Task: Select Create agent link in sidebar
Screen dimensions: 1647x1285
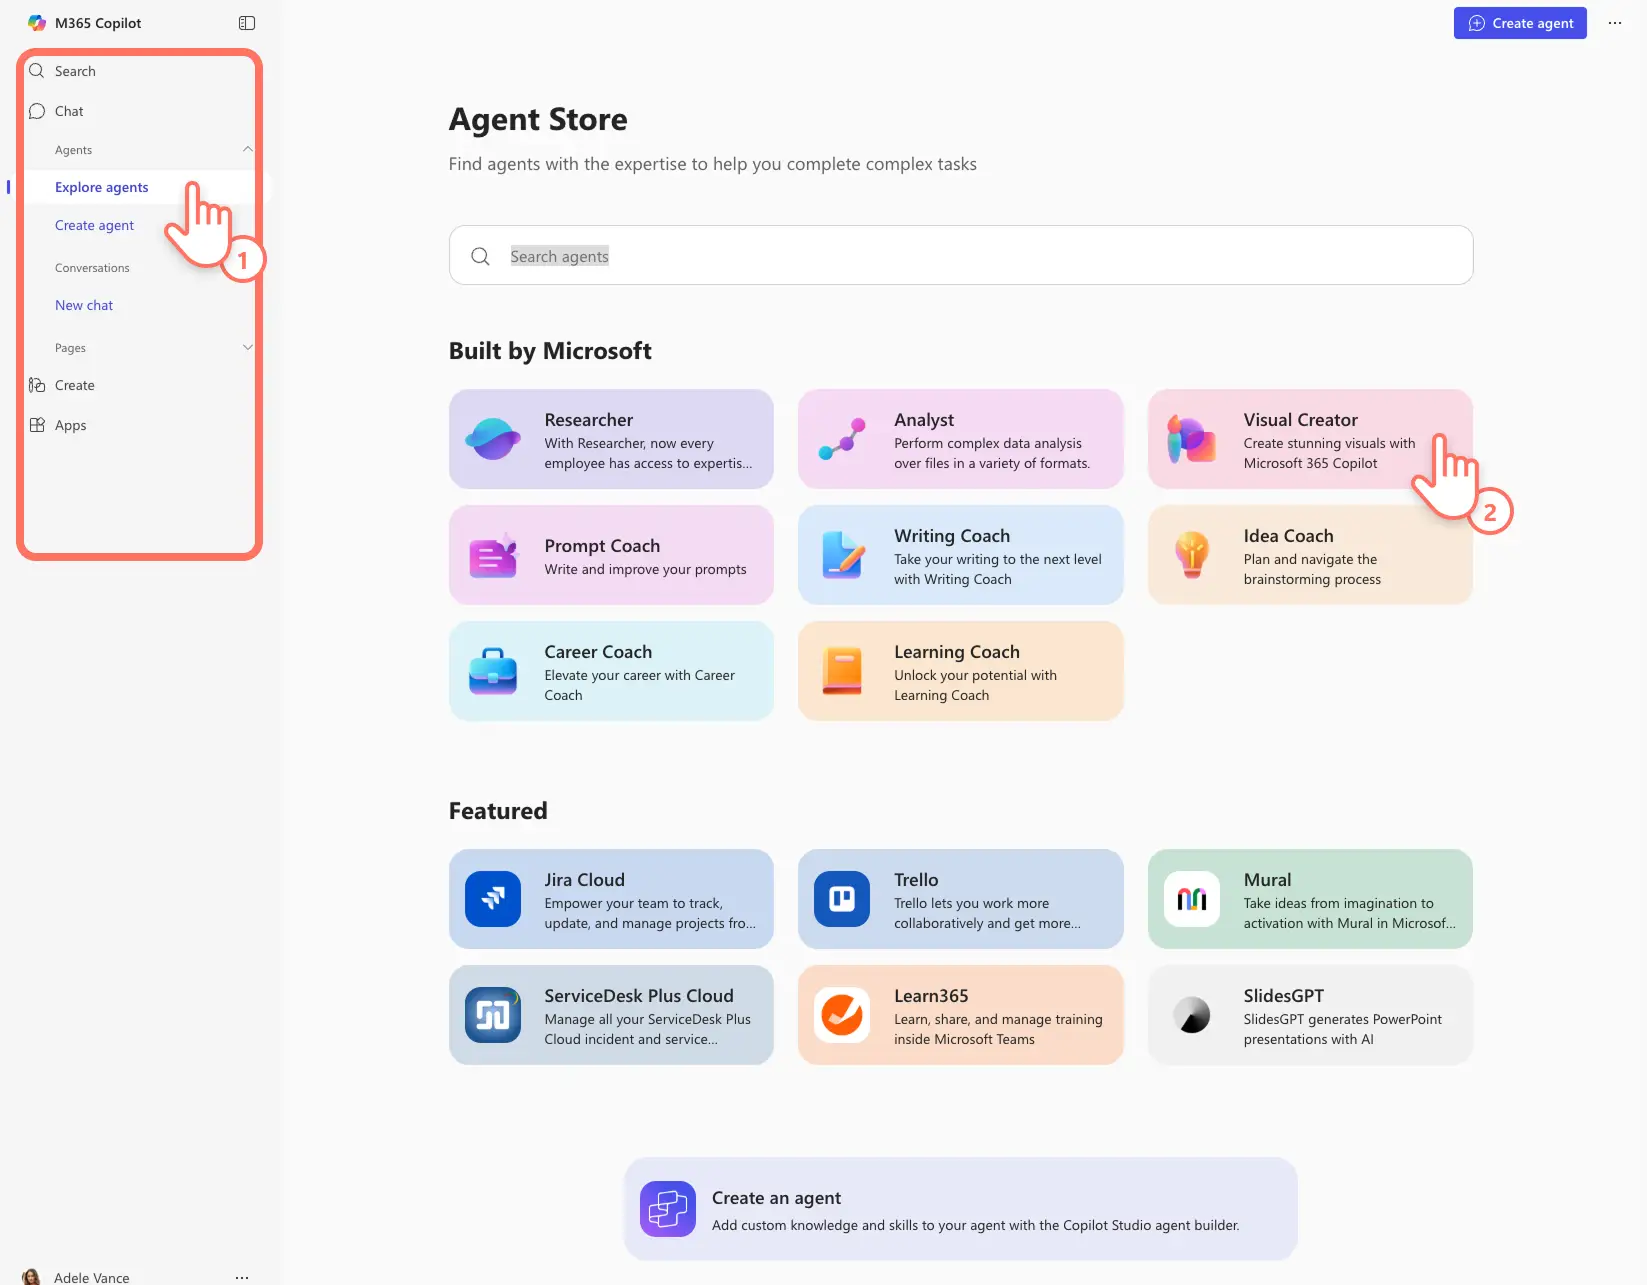Action: coord(94,225)
